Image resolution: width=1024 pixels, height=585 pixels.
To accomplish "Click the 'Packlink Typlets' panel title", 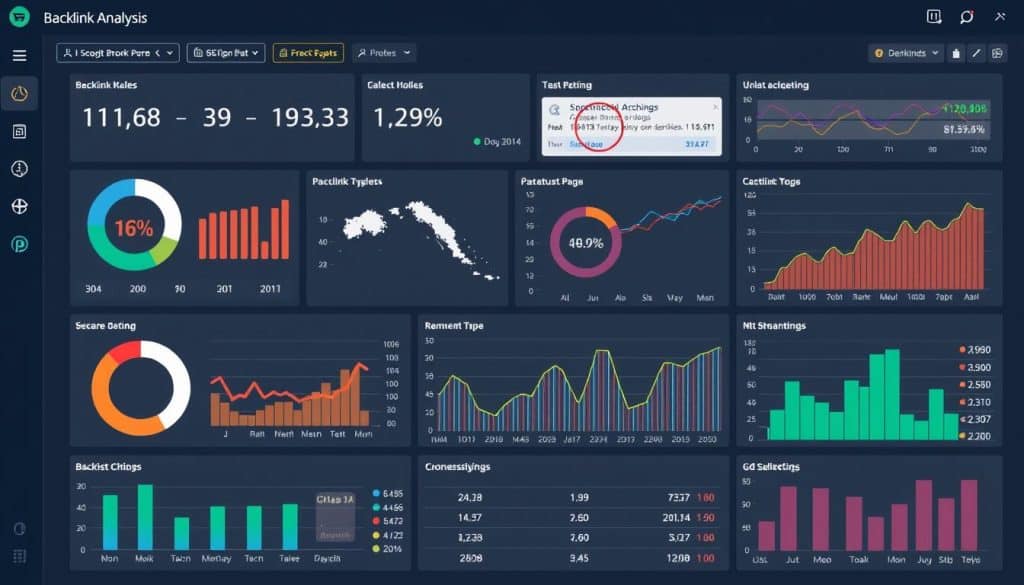I will pyautogui.click(x=347, y=182).
